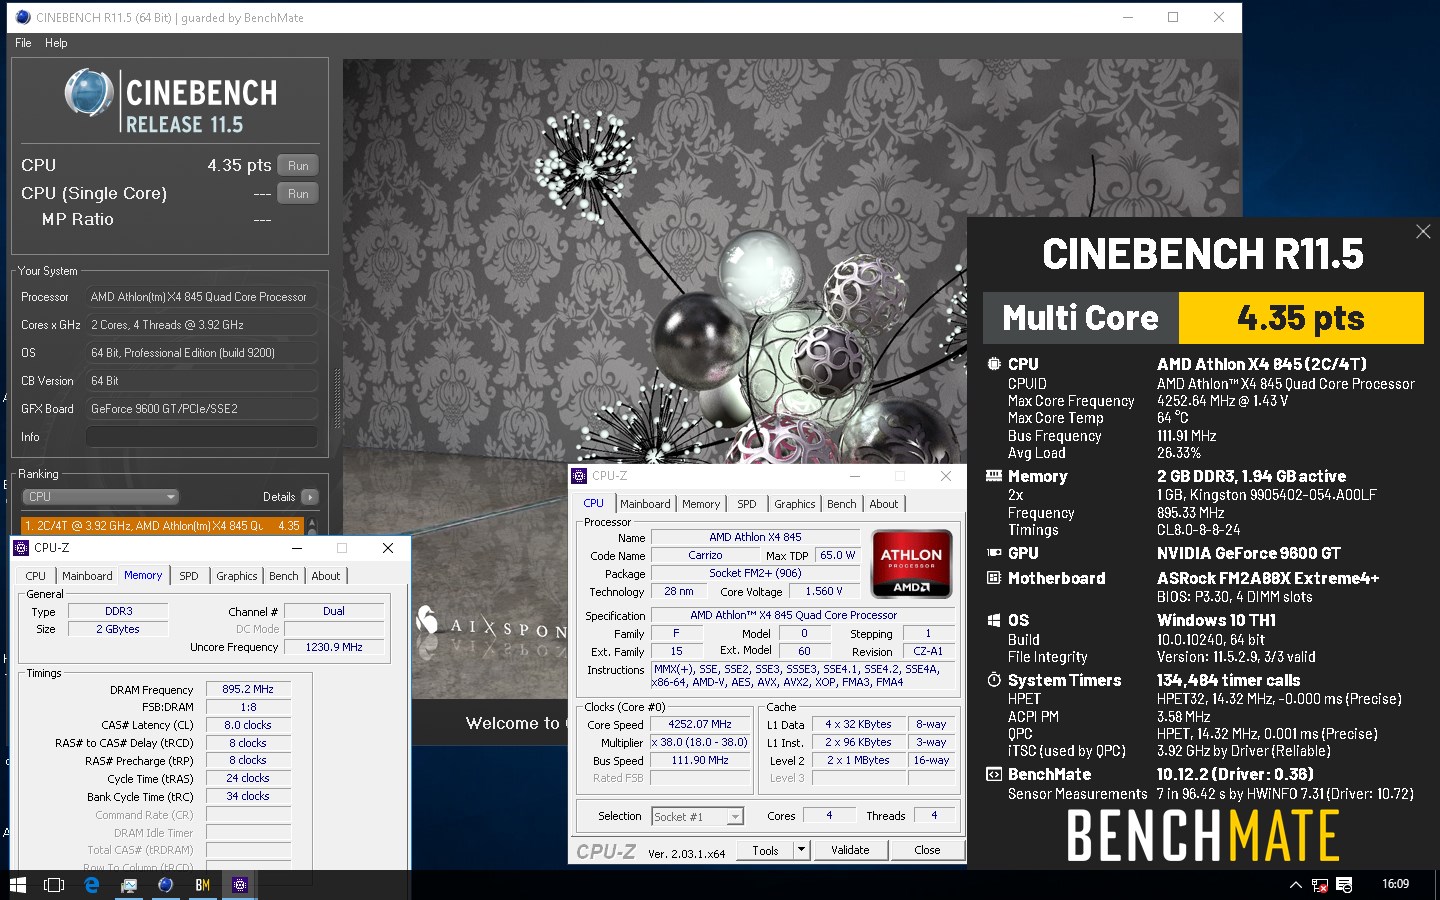Open SPD tab in front CPU-Z window
This screenshot has height=900, width=1440.
click(747, 504)
